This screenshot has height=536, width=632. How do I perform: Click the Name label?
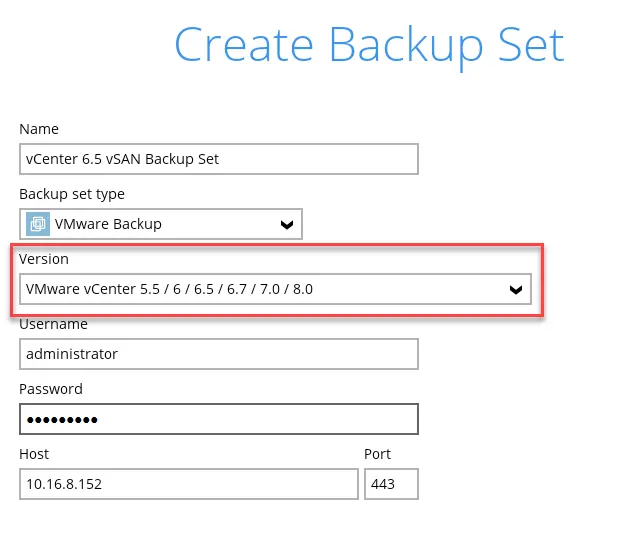click(x=39, y=129)
